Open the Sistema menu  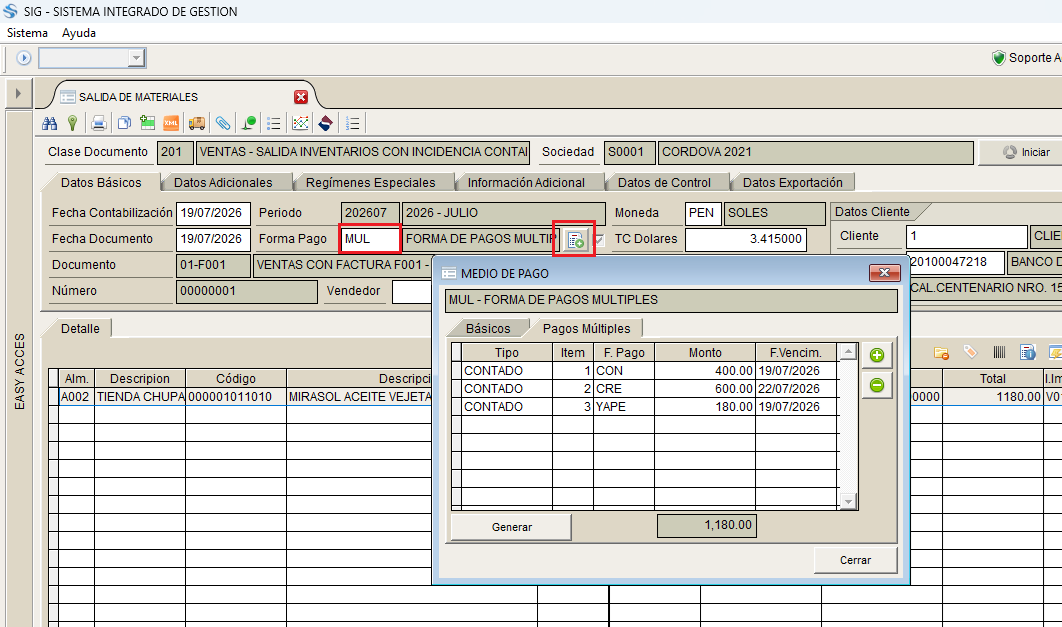27,33
